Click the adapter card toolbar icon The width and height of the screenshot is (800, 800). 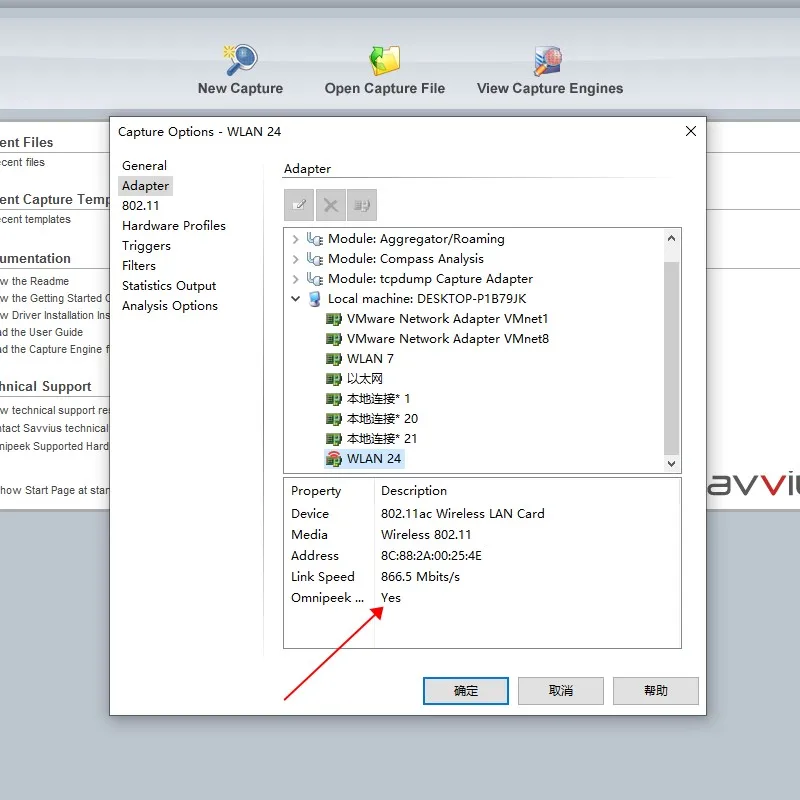pos(362,205)
